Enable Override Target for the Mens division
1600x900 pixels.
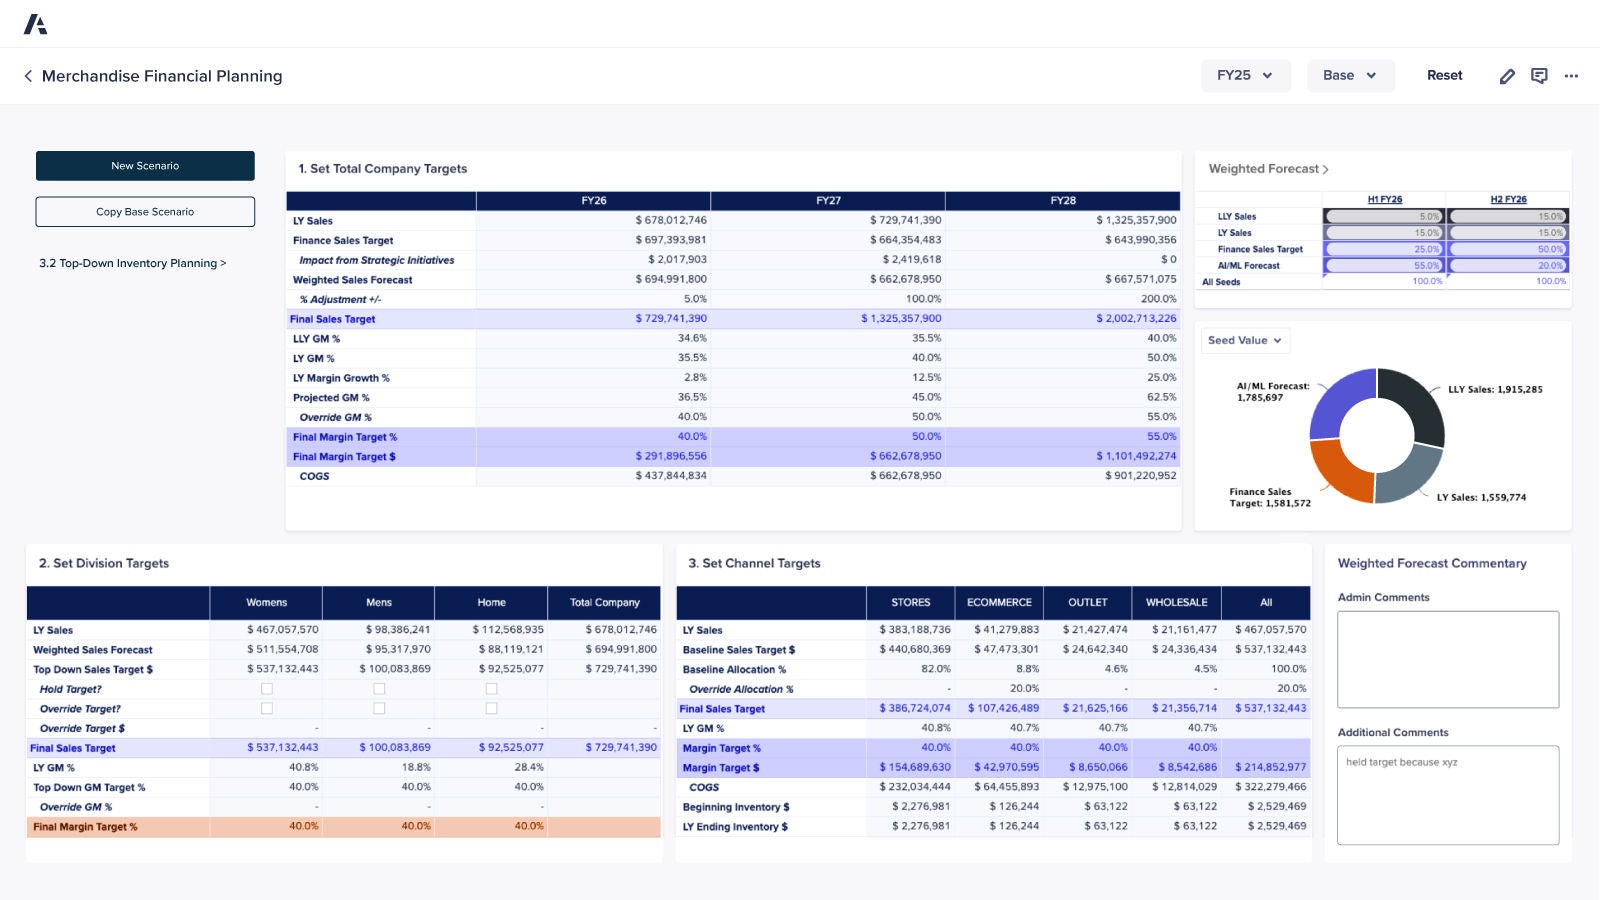379,708
